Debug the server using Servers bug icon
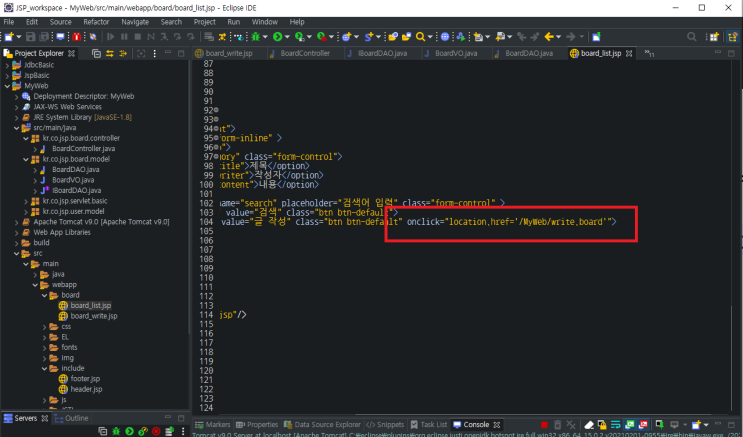743x437 pixels. [116, 431]
